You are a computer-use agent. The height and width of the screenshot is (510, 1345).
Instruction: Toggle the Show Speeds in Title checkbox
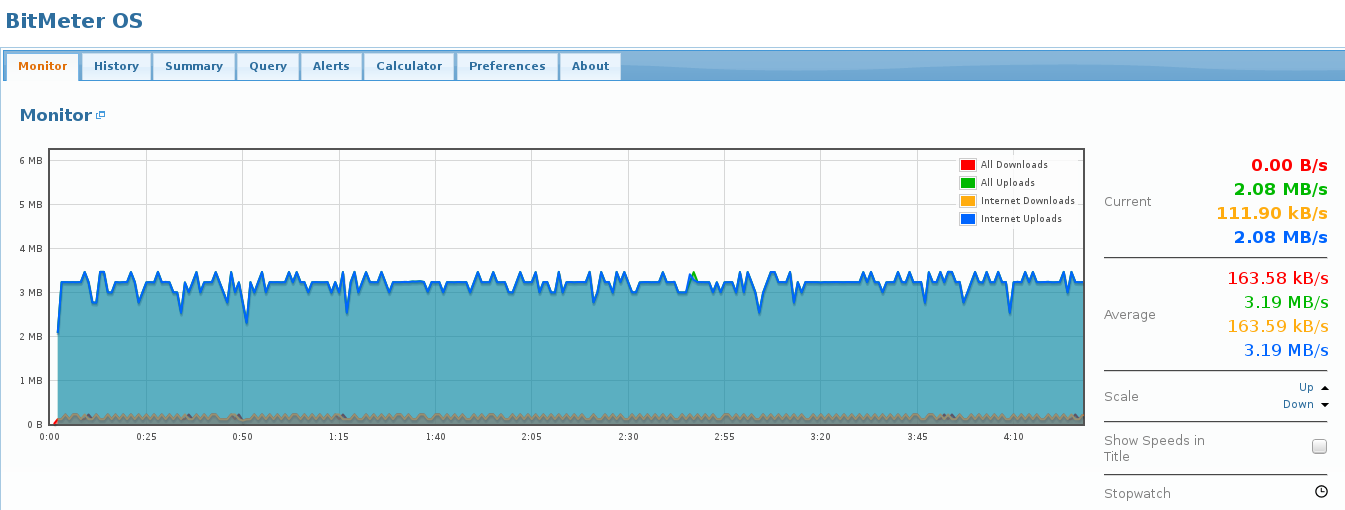(1319, 446)
